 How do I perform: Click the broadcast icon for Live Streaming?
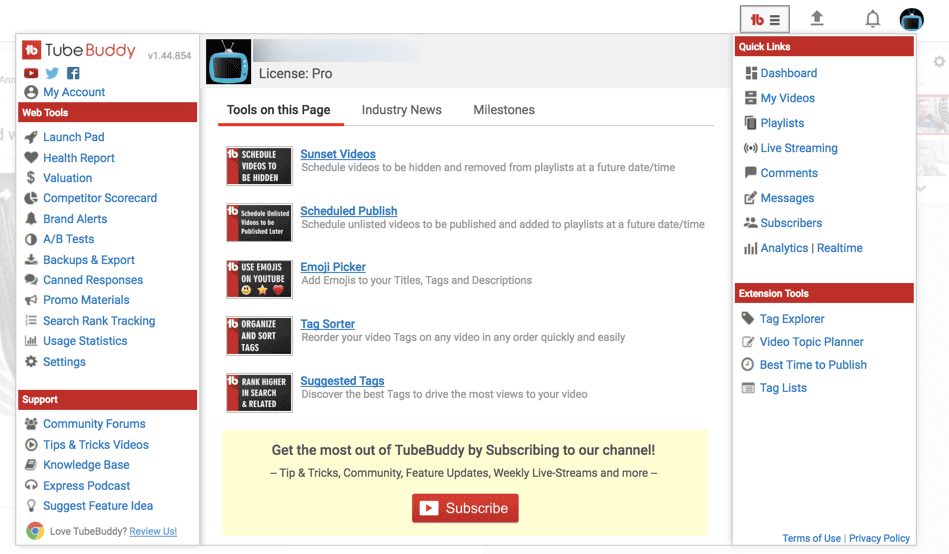[750, 148]
